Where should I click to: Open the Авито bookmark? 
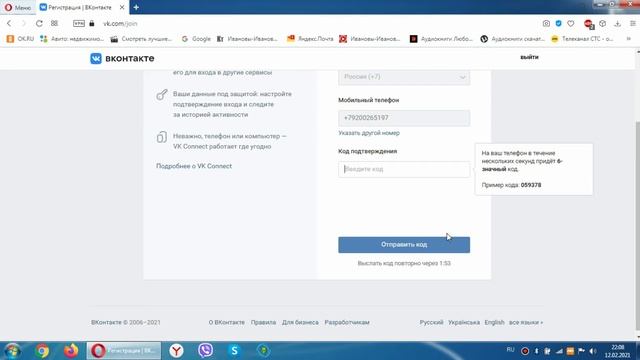point(72,39)
